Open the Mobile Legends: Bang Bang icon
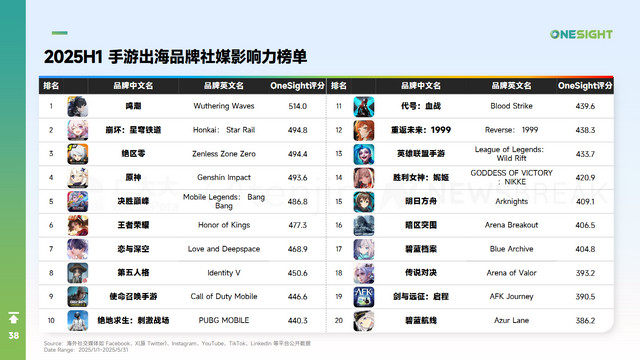The height and width of the screenshot is (360, 640). pyautogui.click(x=78, y=202)
